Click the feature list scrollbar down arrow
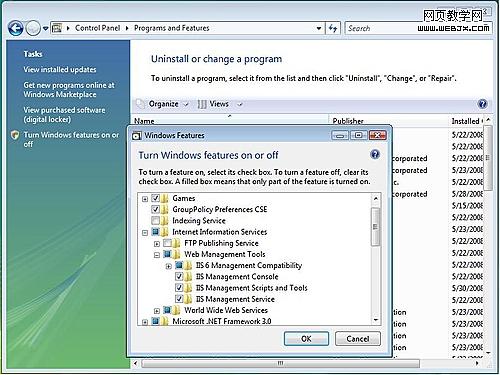This screenshot has width=500, height=375. pyautogui.click(x=376, y=320)
